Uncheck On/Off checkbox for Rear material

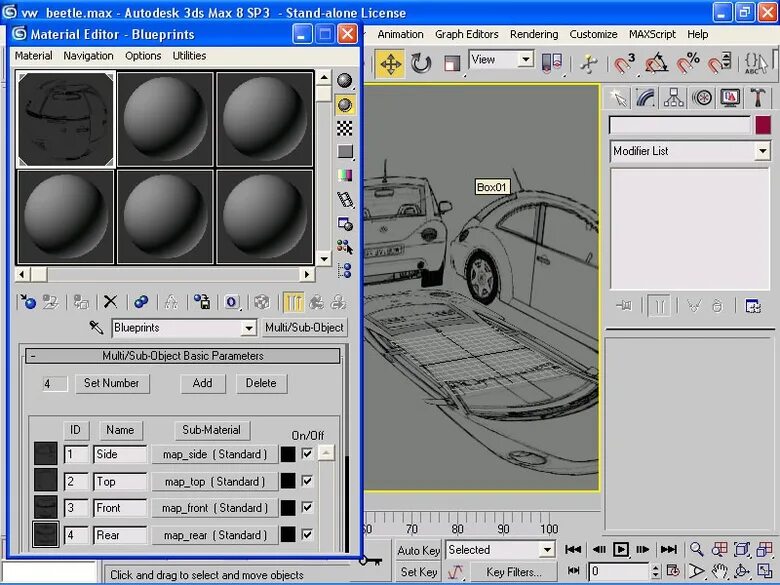coord(307,534)
